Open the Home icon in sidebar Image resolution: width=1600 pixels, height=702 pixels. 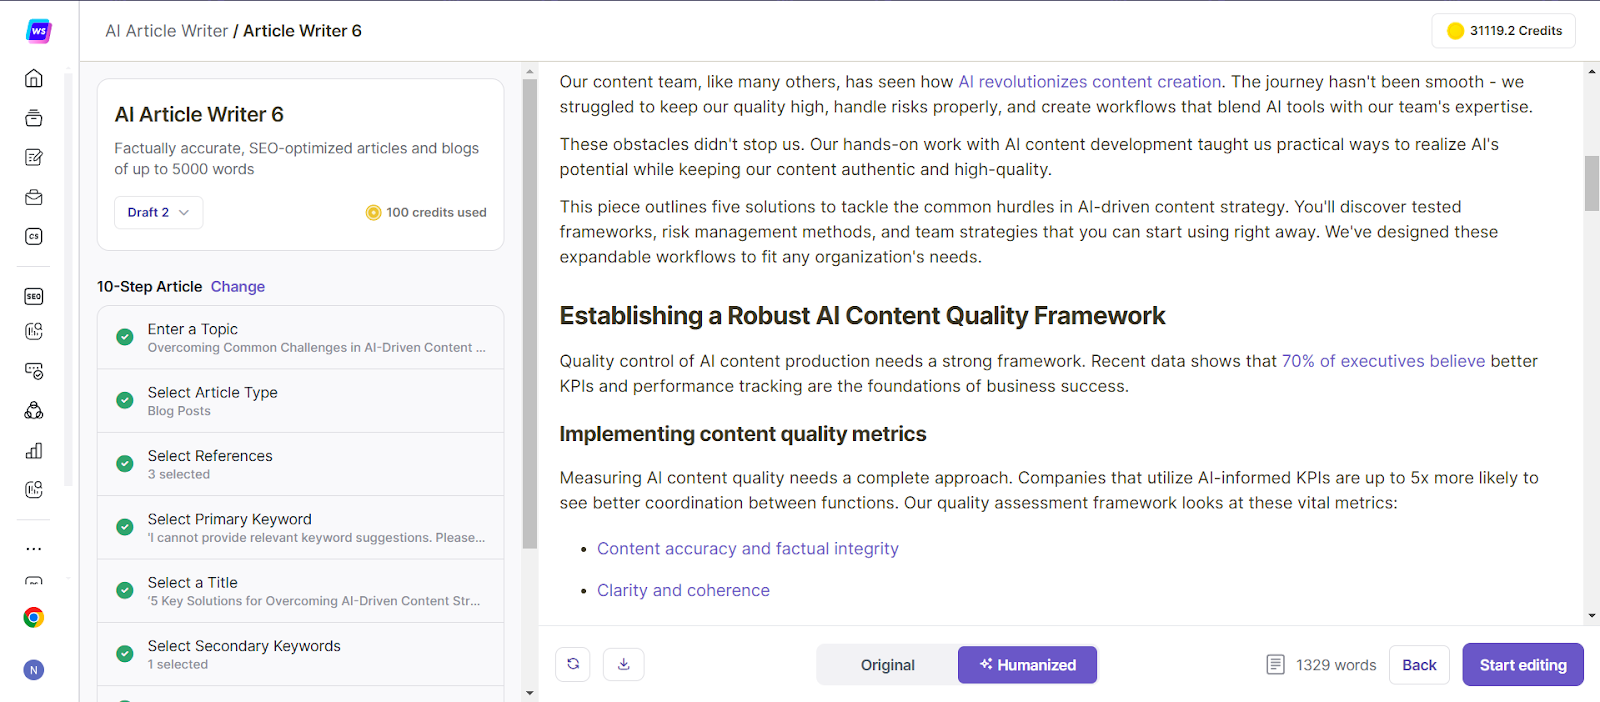click(34, 78)
